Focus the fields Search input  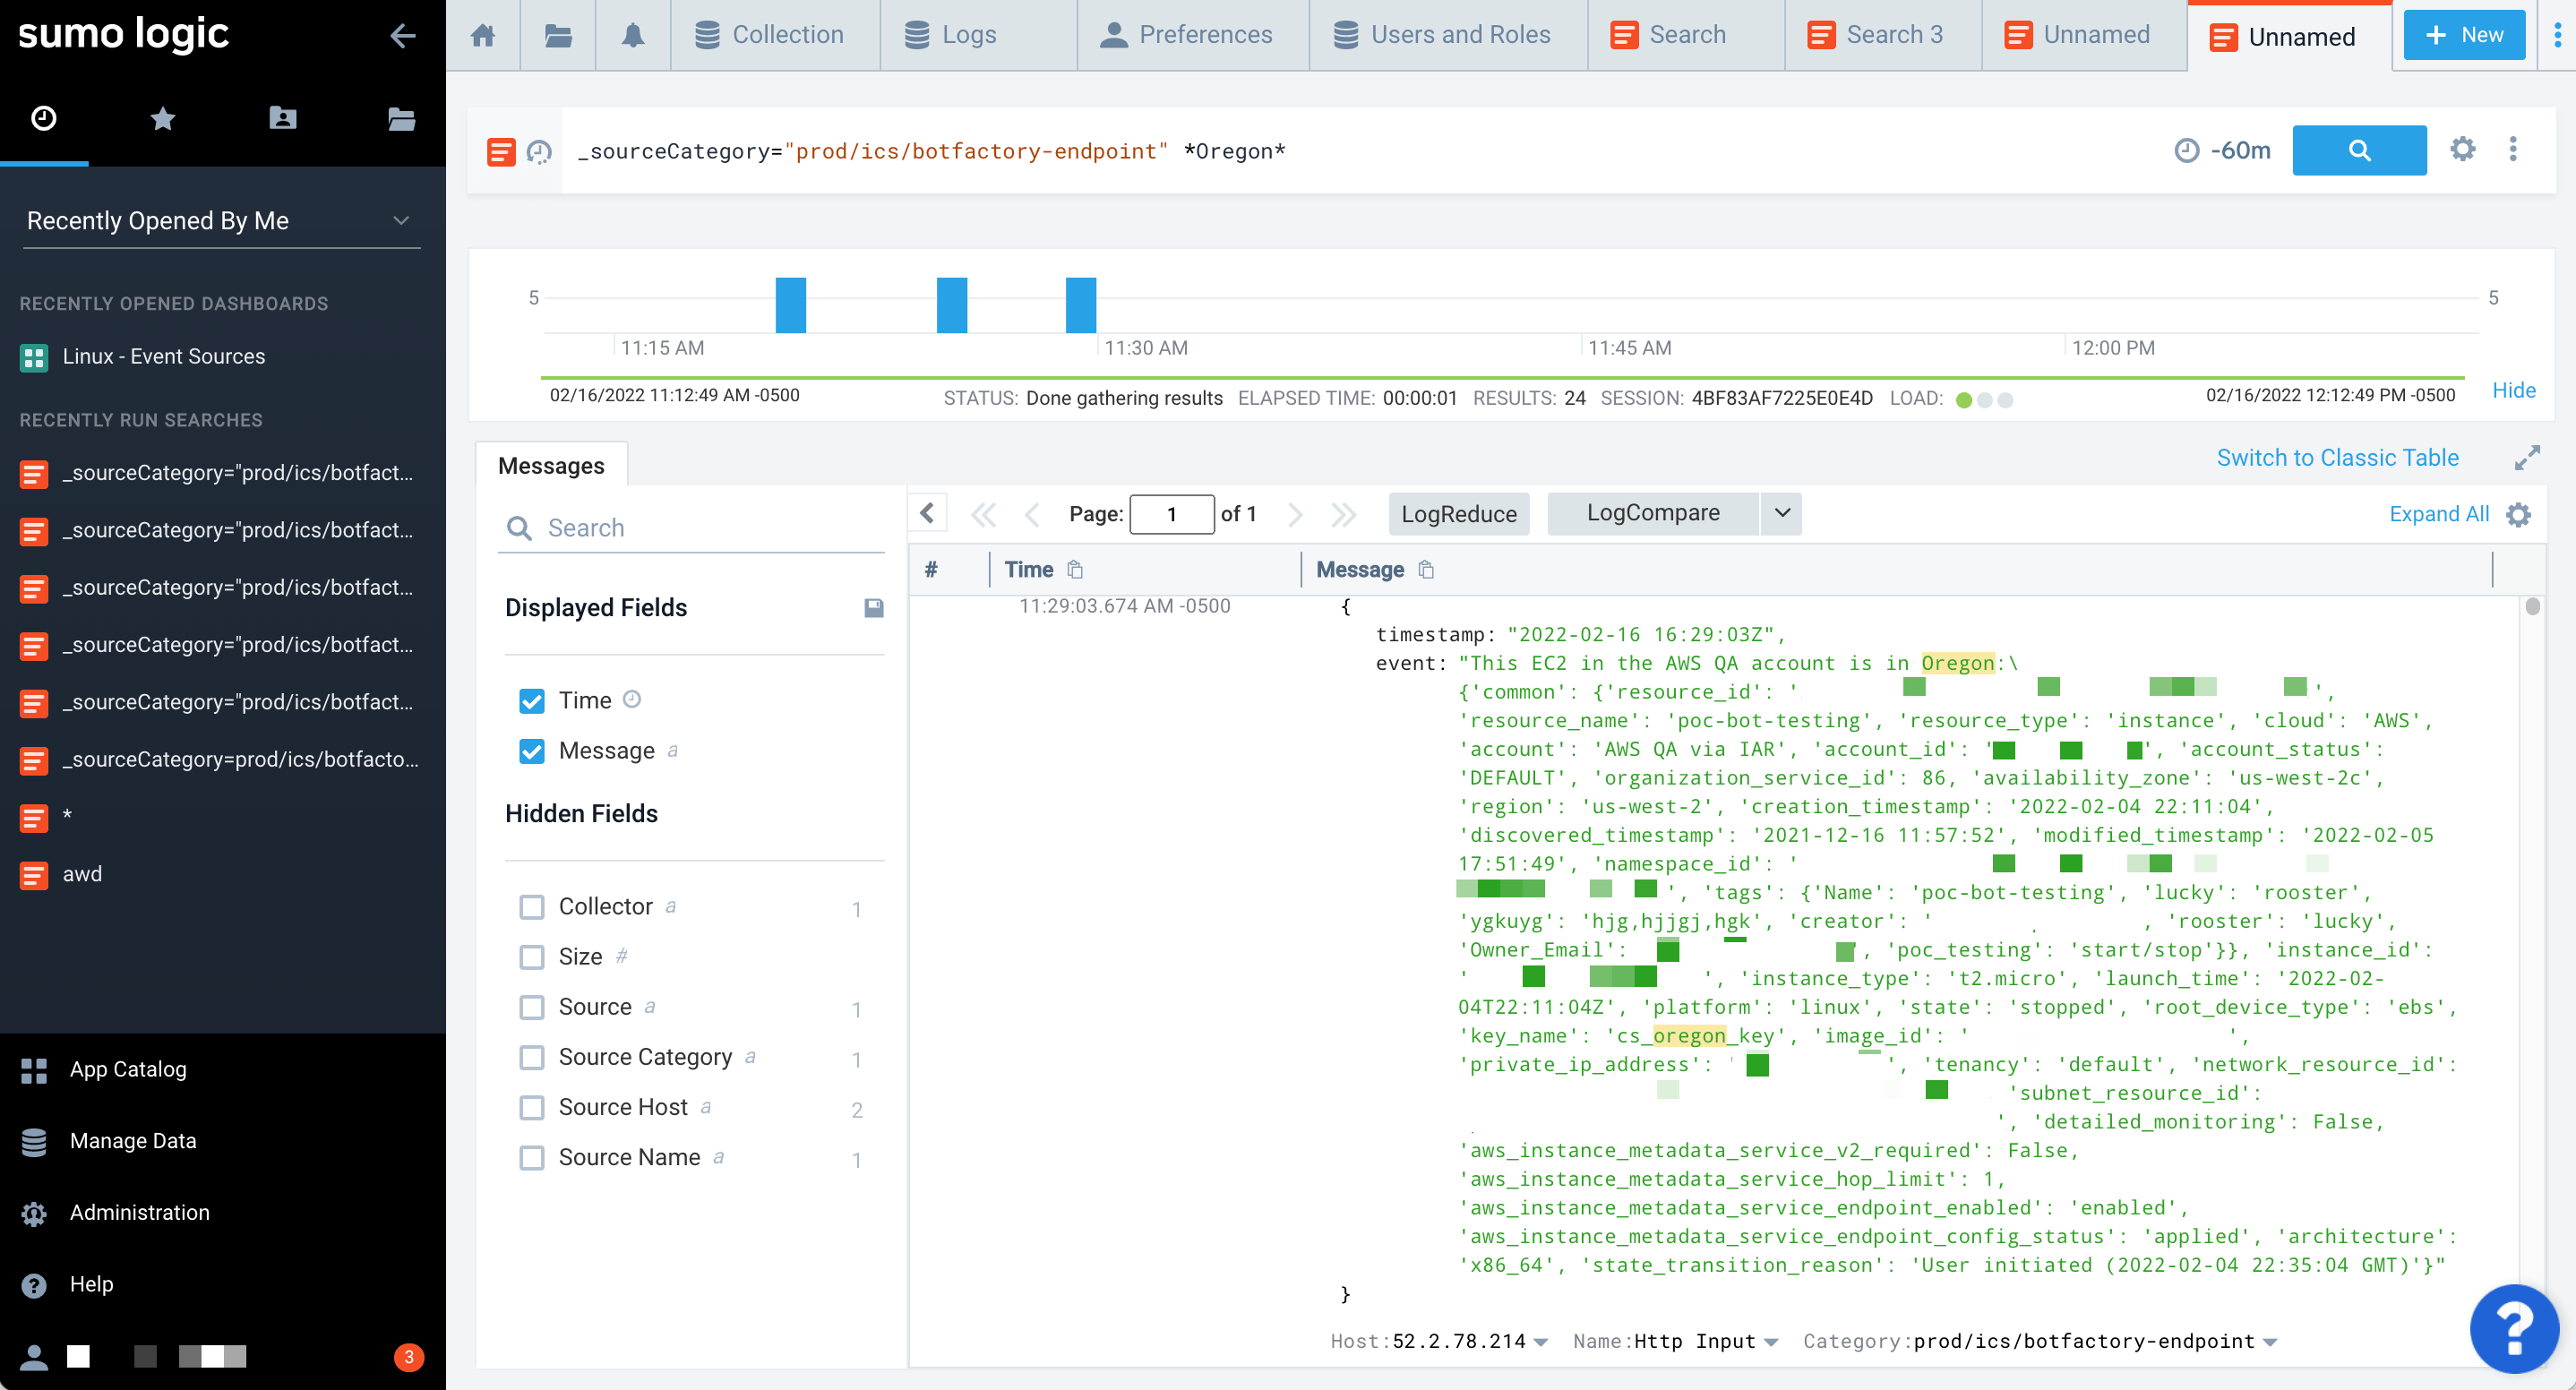[700, 528]
